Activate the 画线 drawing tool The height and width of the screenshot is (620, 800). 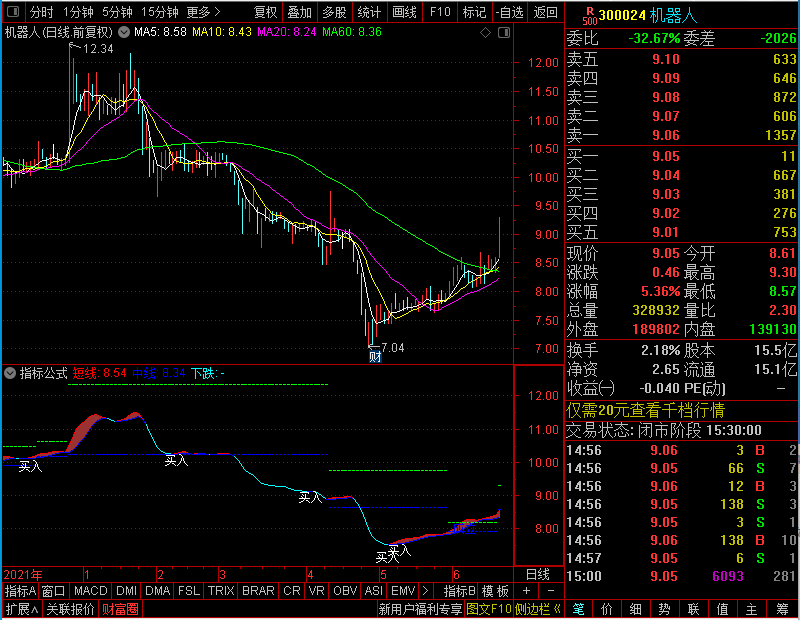404,12
